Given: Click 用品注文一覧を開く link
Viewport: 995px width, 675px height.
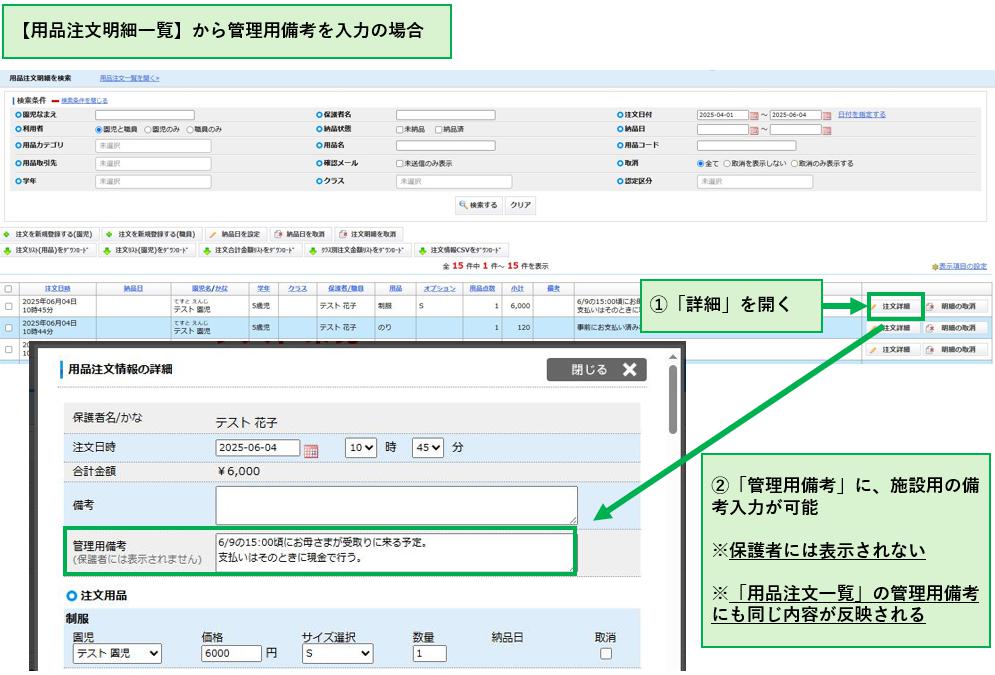Looking at the screenshot, I should tap(129, 78).
